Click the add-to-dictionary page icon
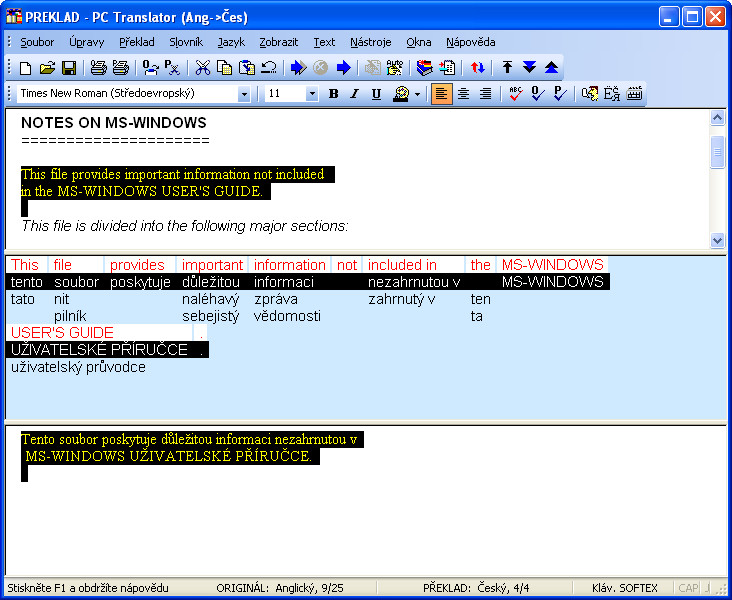This screenshot has width=732, height=600. click(447, 68)
